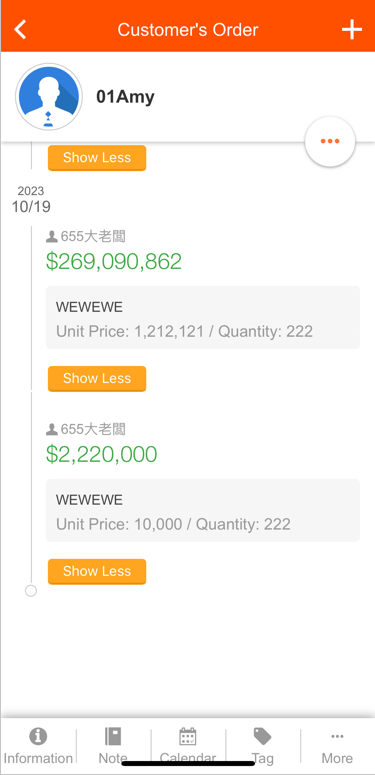Viewport: 375px width, 775px height.
Task: Add new order with plus icon
Action: click(x=352, y=30)
